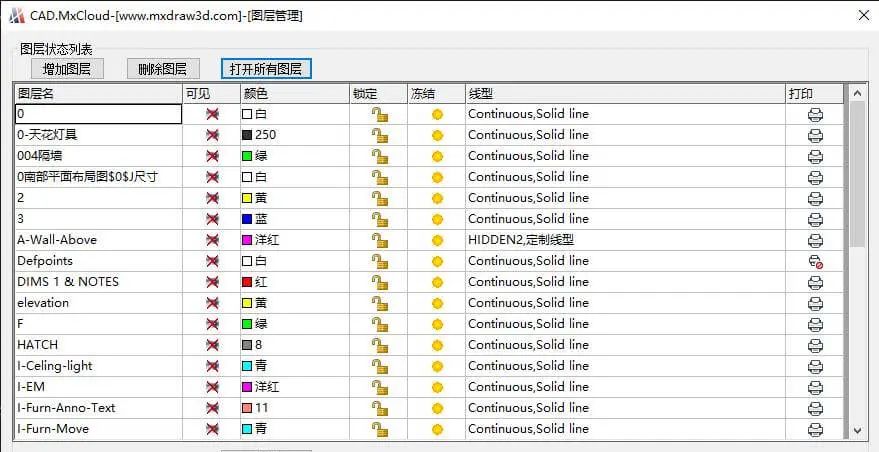Freeze layer 0-天花灯具 via sun icon
The width and height of the screenshot is (879, 452).
pos(437,135)
